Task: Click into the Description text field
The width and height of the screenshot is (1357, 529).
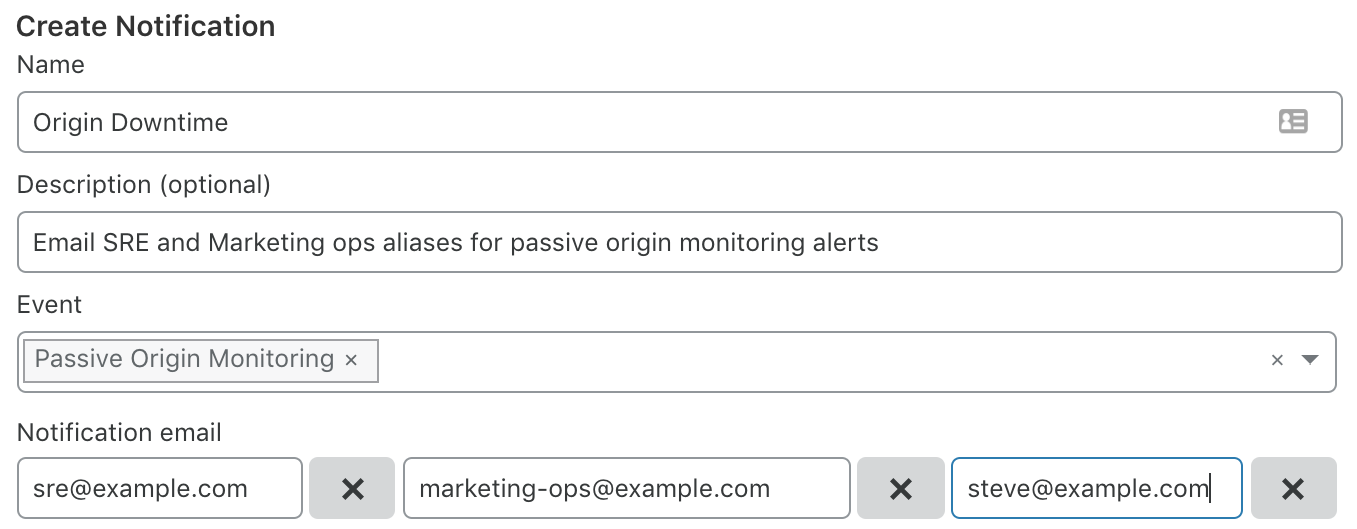Action: tap(679, 242)
